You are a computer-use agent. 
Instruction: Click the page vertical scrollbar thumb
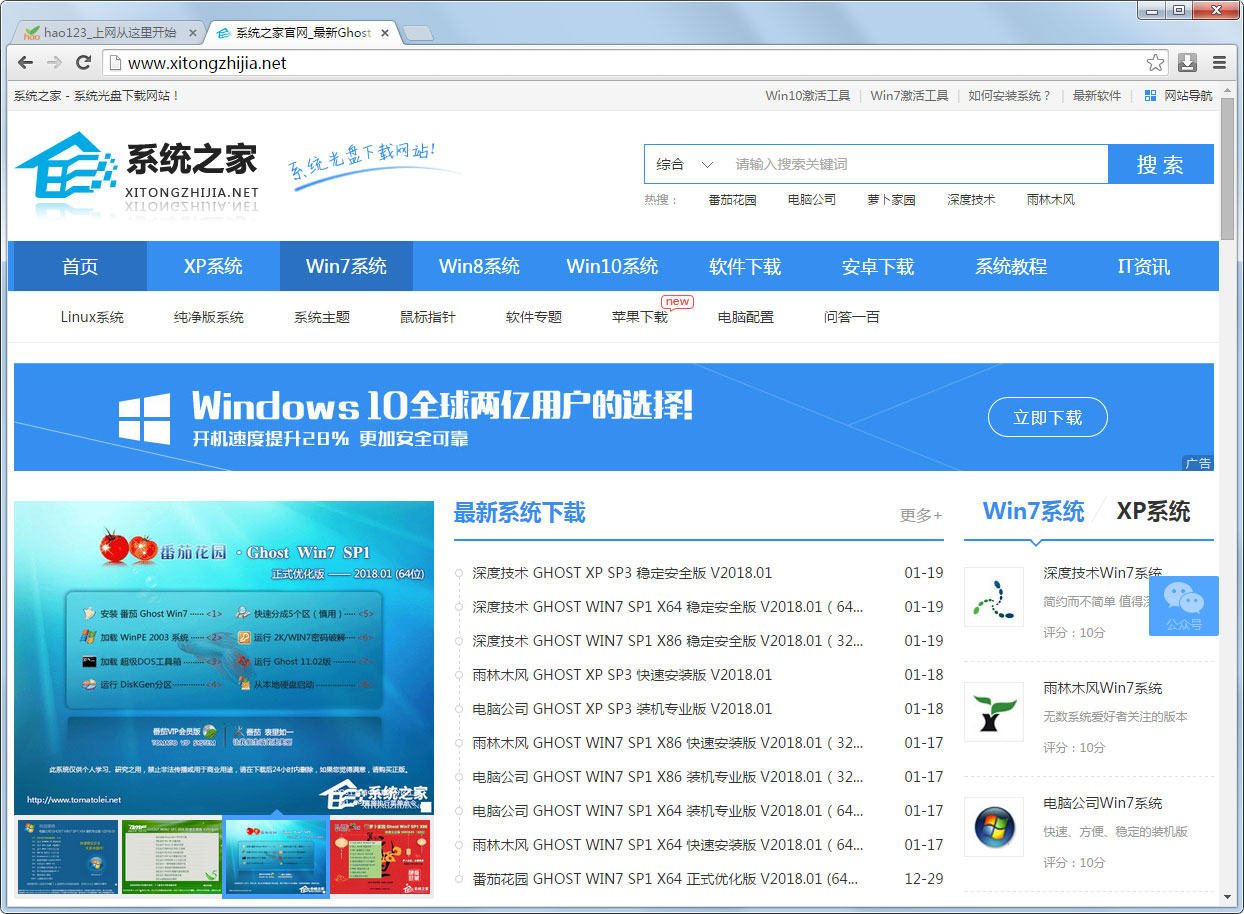tap(1227, 168)
